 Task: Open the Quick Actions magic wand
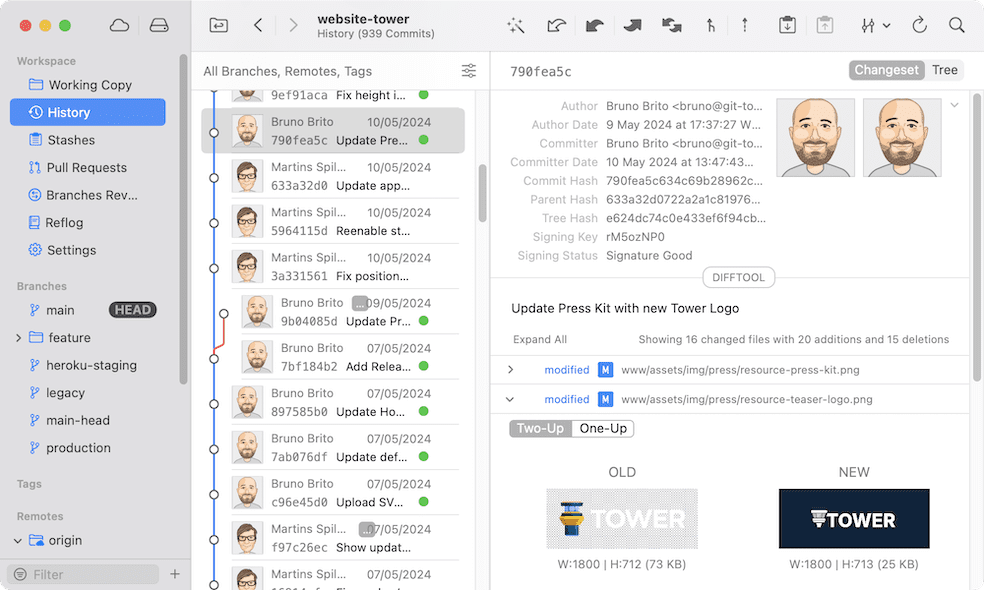point(516,25)
